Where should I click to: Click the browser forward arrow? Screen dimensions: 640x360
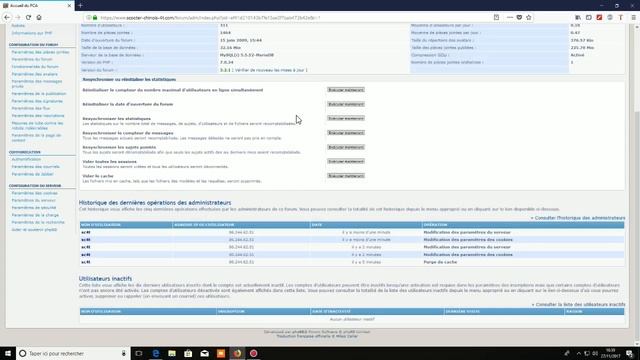[18, 18]
